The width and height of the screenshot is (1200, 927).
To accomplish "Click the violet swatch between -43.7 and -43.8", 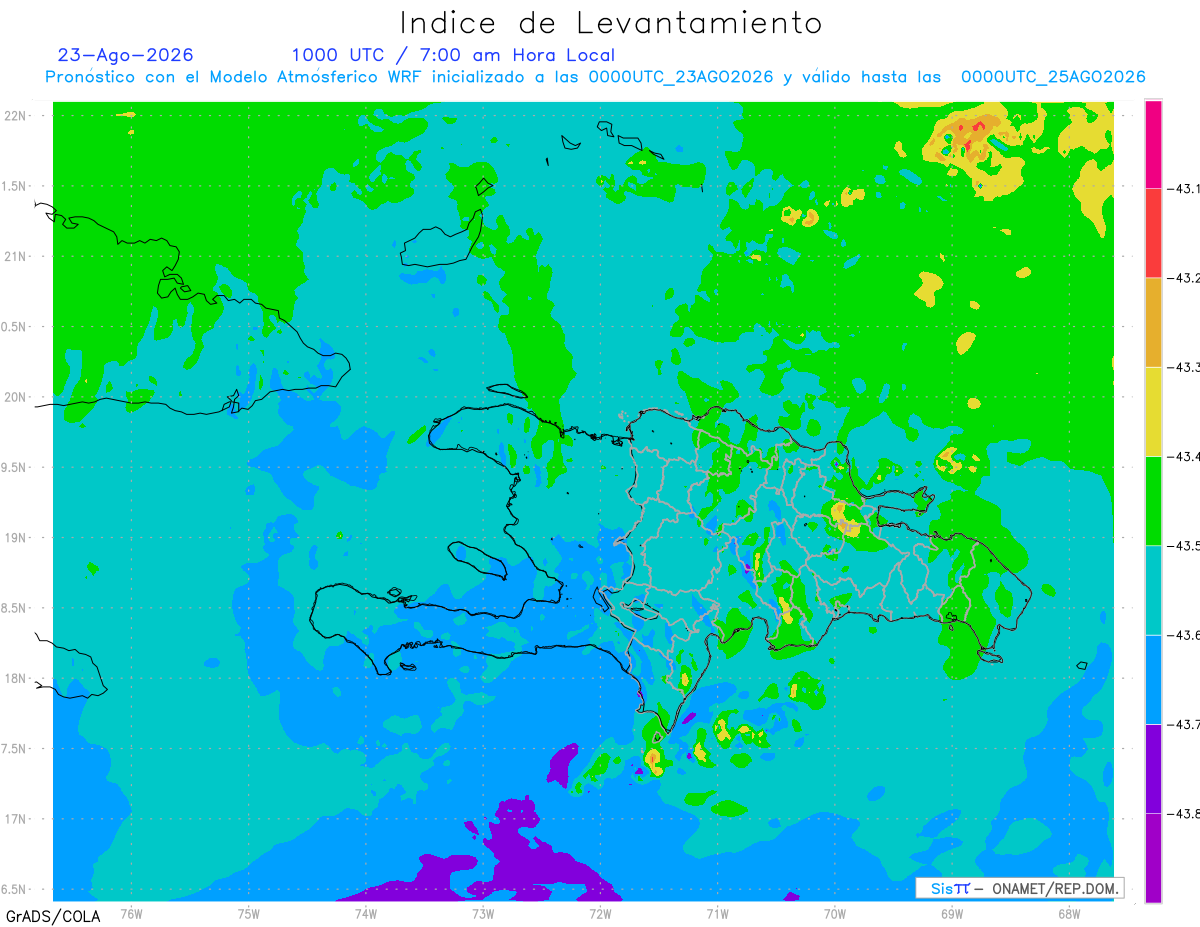I will (1153, 768).
